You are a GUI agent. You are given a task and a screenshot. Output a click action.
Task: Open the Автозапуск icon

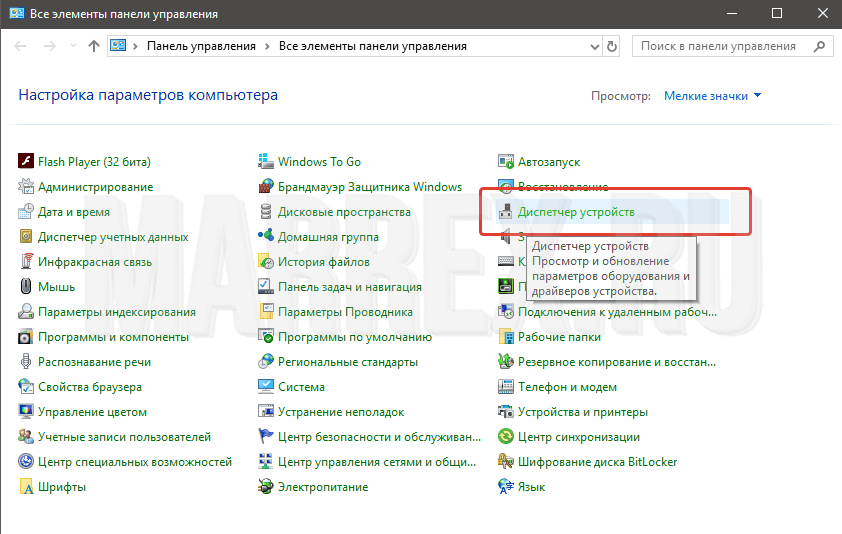[x=506, y=161]
